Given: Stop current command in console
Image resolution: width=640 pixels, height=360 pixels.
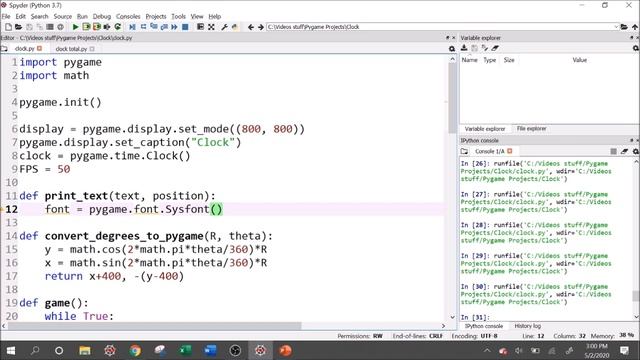Looking at the screenshot, I should 613,151.
